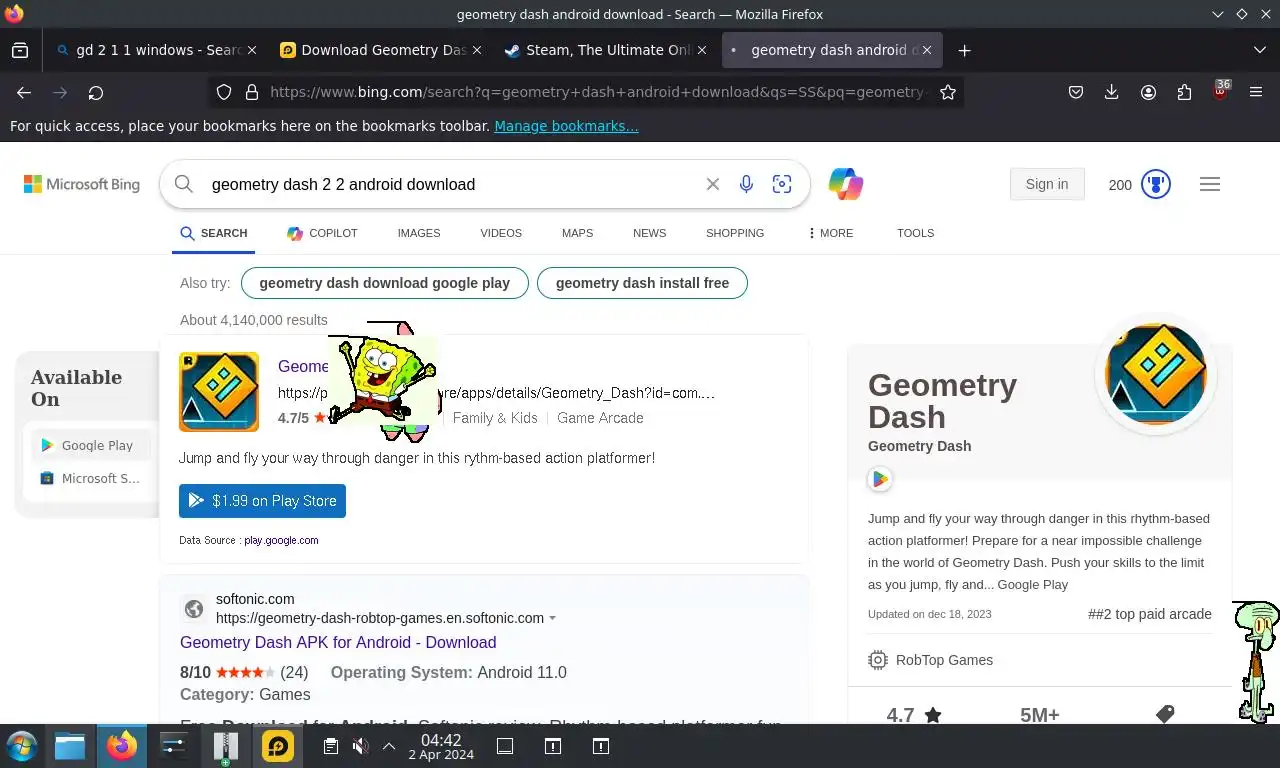1280x768 pixels.
Task: Open archive manager zipper taskbar icon
Action: [x=226, y=748]
